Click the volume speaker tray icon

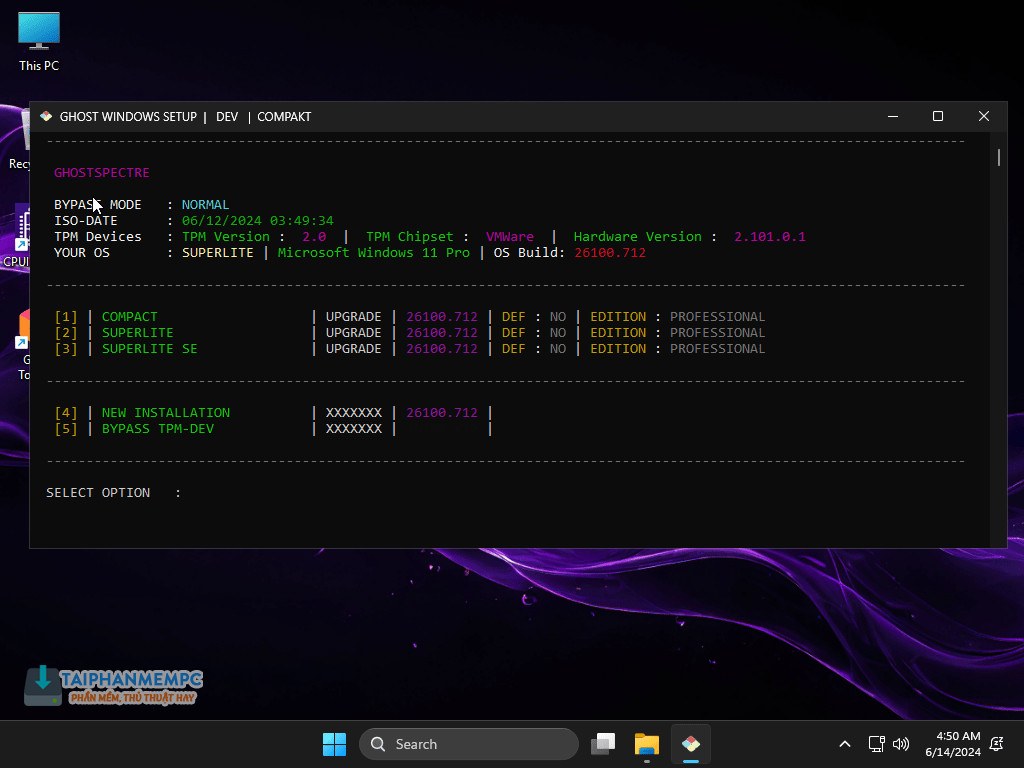[901, 744]
